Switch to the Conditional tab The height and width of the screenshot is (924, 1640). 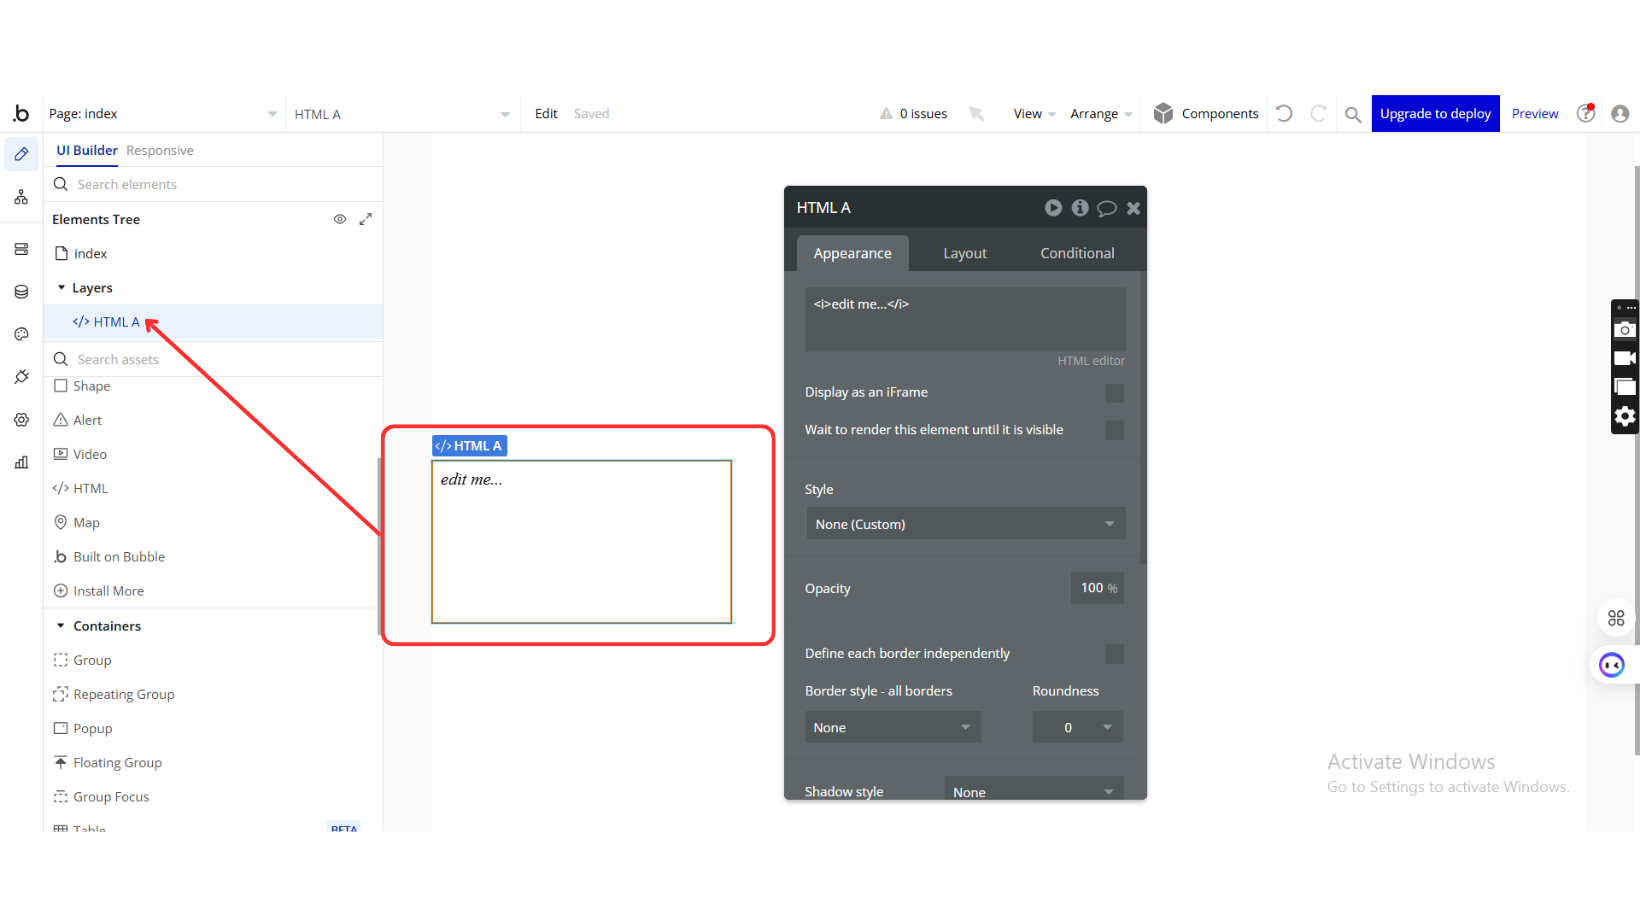coord(1077,253)
